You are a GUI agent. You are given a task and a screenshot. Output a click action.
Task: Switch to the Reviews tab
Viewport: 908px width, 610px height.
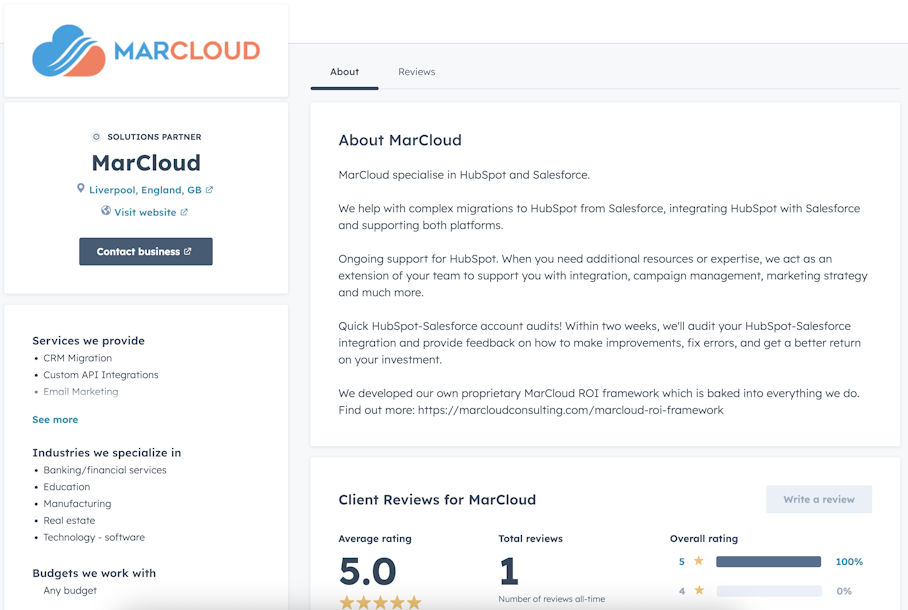point(416,71)
